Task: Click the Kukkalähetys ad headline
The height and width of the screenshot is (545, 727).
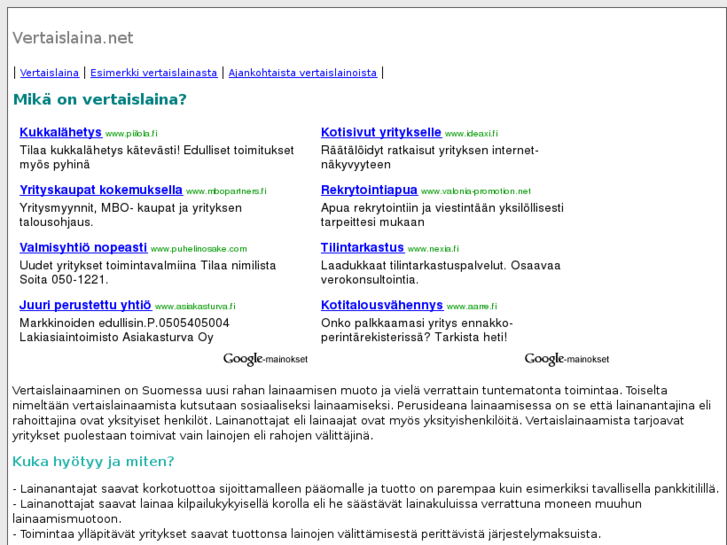Action: 61,132
